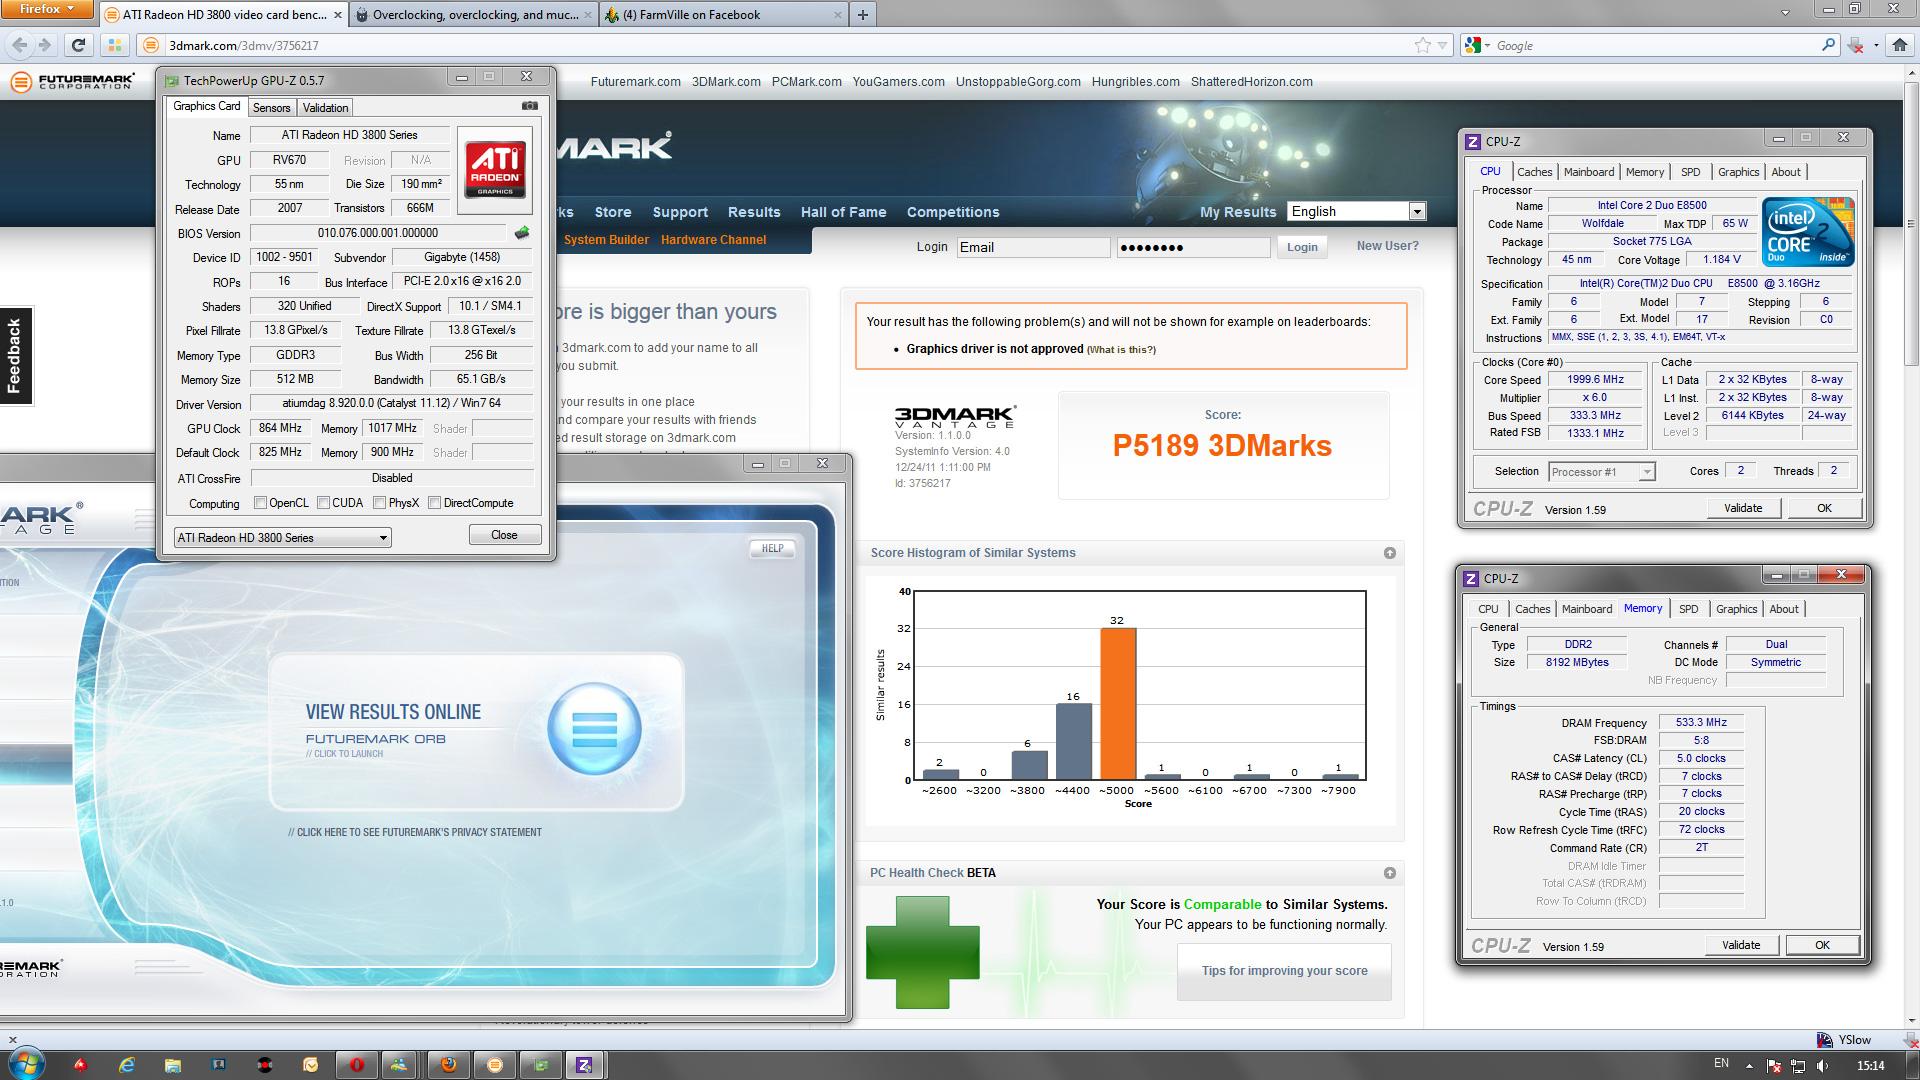Click the Opera icon on taskbar
Viewport: 1920px width, 1080px height.
pyautogui.click(x=356, y=1065)
